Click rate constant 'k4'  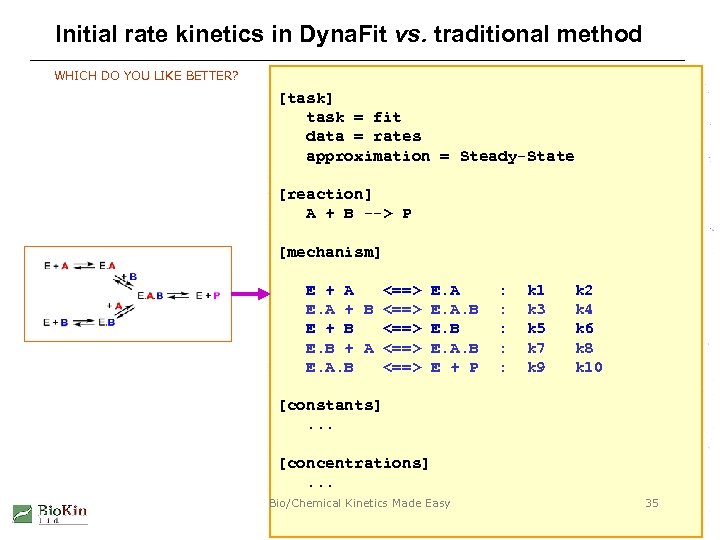pyautogui.click(x=584, y=309)
